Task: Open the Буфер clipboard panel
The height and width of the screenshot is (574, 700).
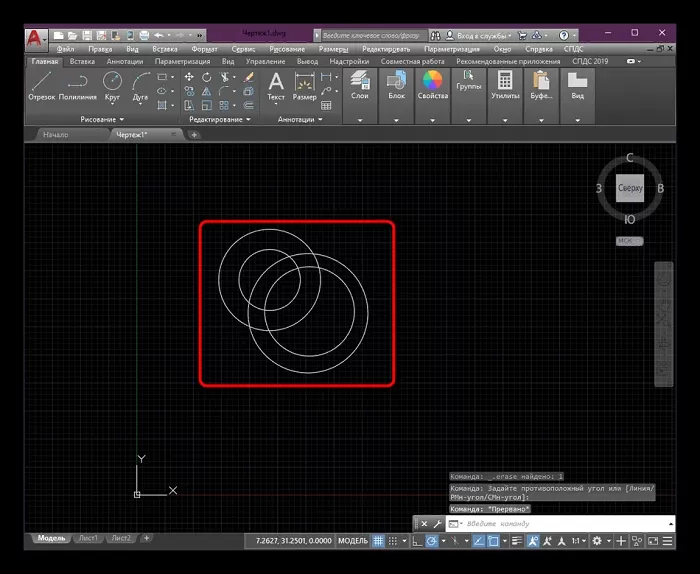Action: click(541, 85)
